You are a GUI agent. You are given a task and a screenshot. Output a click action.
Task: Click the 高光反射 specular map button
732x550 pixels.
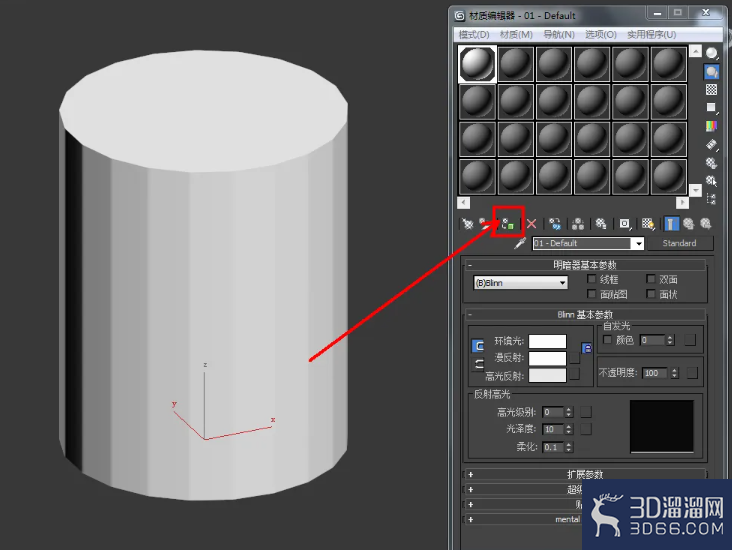click(575, 374)
